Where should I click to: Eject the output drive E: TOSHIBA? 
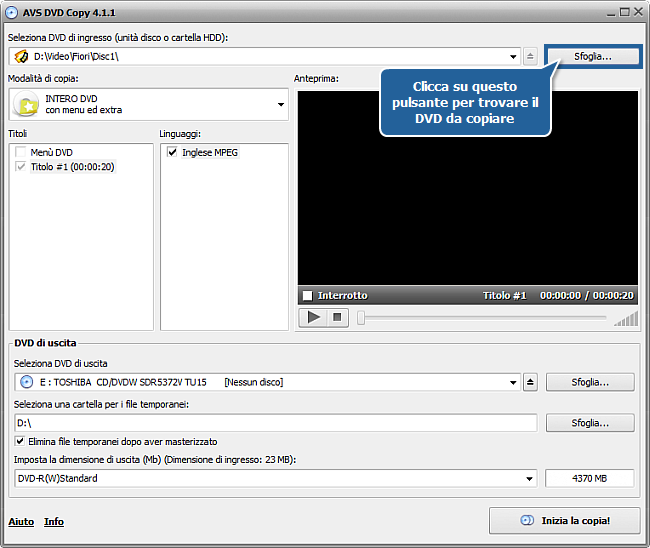[530, 382]
